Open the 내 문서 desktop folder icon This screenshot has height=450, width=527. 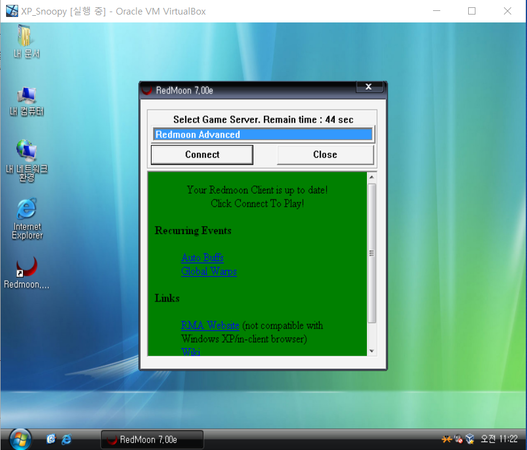26,41
